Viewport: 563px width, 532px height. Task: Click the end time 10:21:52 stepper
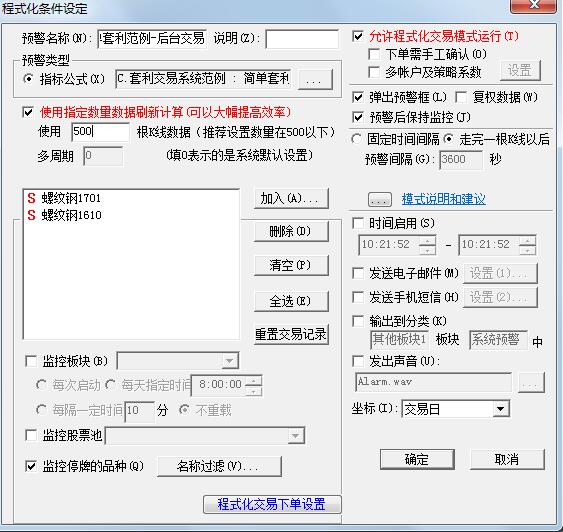tap(528, 245)
